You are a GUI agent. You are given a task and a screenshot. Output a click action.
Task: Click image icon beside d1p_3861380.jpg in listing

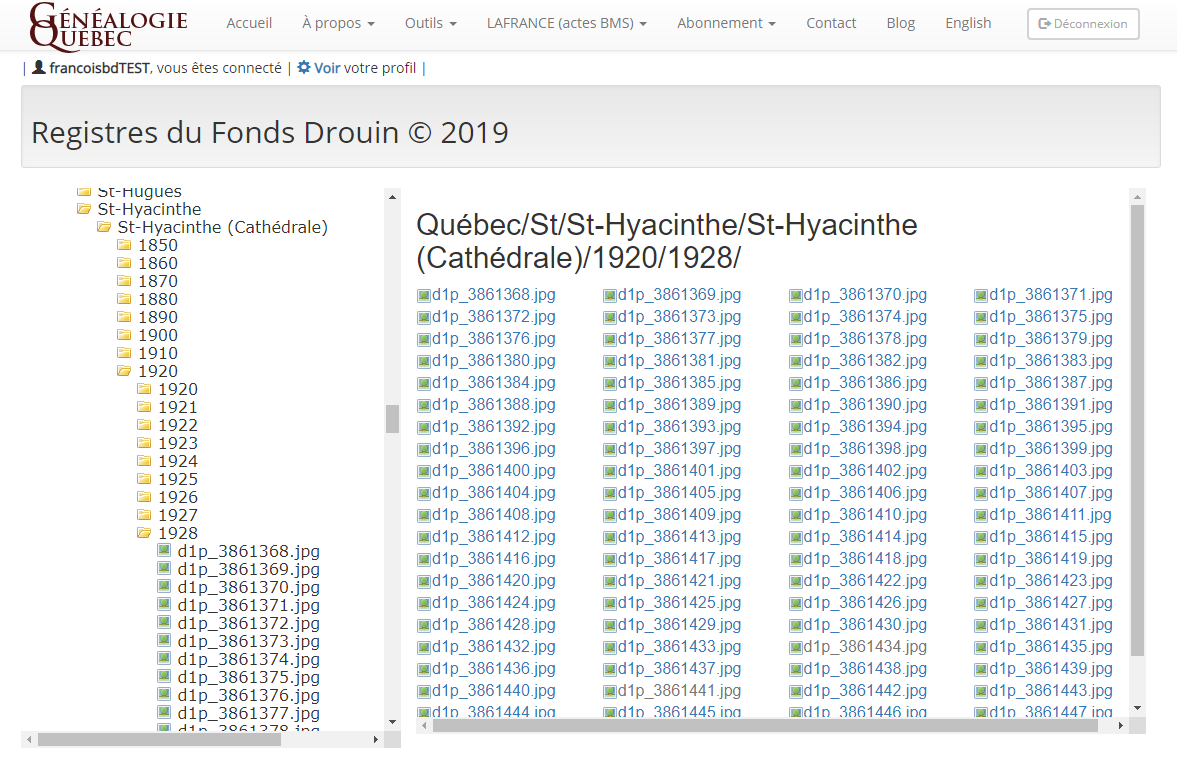pos(424,362)
